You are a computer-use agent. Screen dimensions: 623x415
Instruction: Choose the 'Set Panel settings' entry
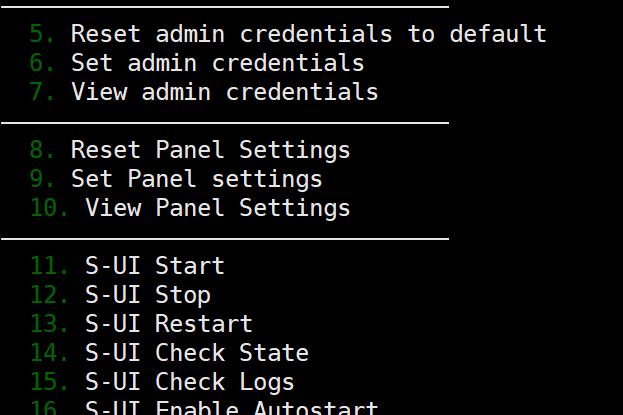pyautogui.click(x=196, y=179)
